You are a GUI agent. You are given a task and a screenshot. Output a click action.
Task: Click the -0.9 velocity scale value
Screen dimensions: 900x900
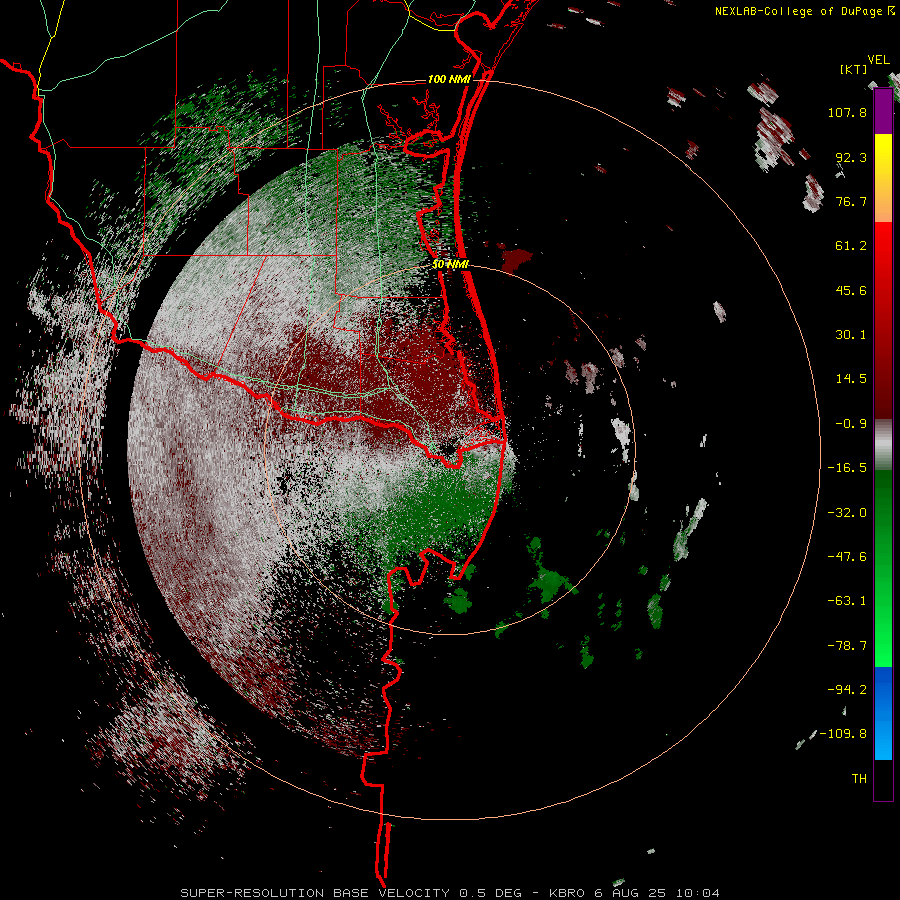coord(851,424)
